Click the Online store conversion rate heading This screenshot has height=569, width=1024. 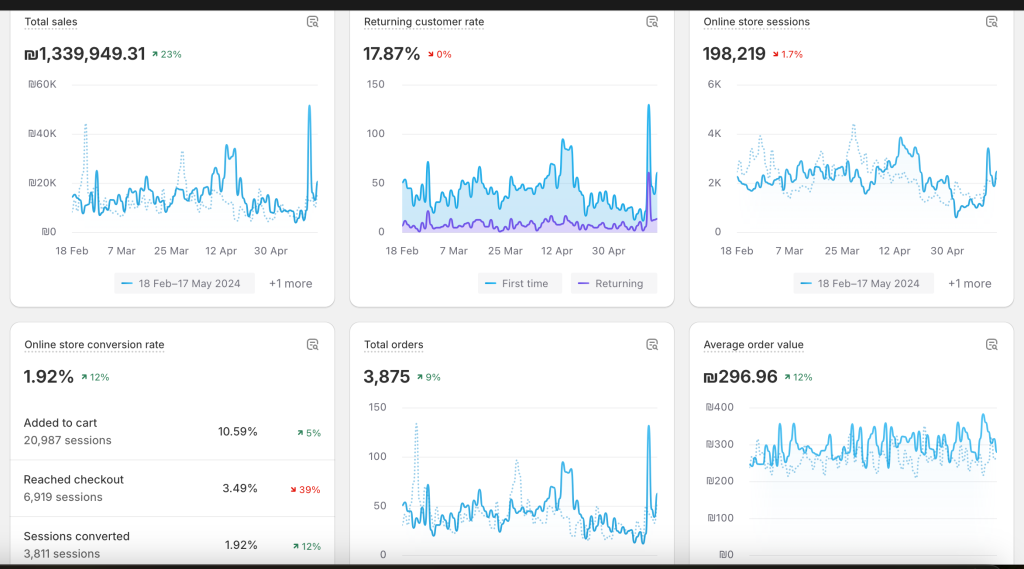(x=94, y=345)
